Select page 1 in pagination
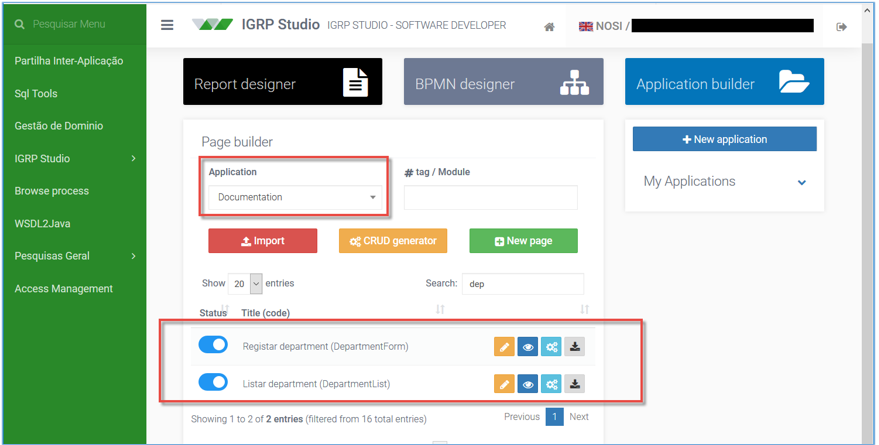Image resolution: width=879 pixels, height=445 pixels. click(554, 417)
